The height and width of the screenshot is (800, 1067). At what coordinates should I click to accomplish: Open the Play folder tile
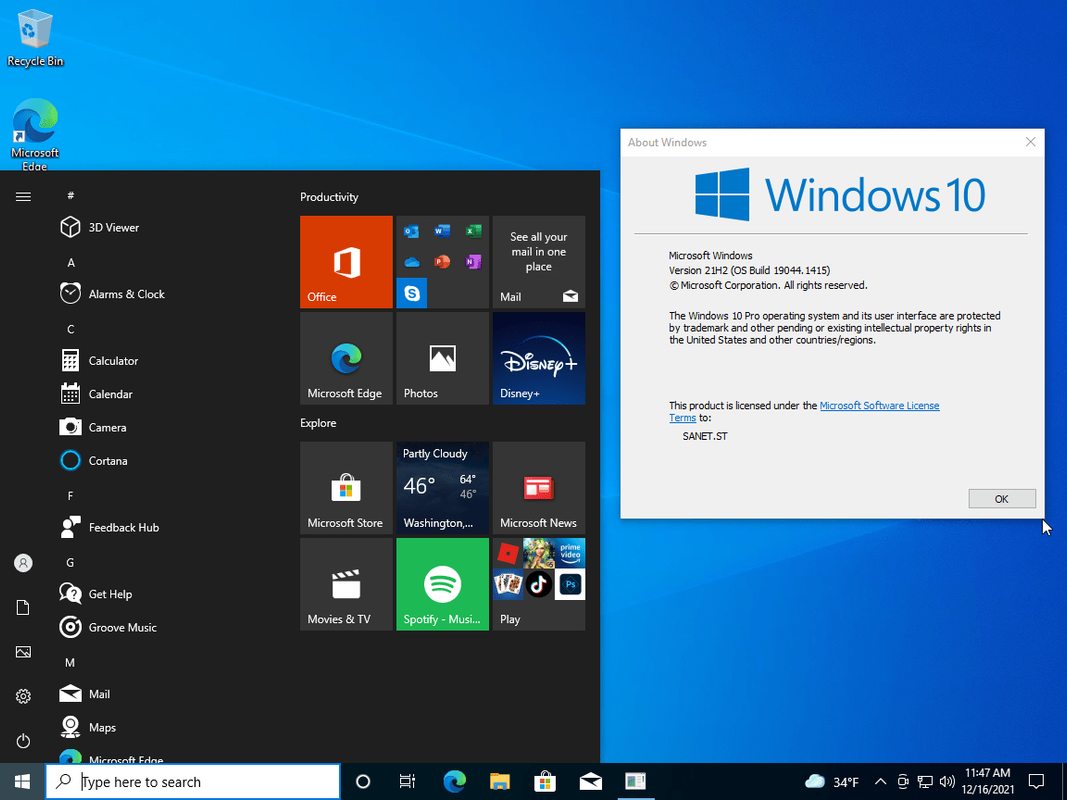539,584
